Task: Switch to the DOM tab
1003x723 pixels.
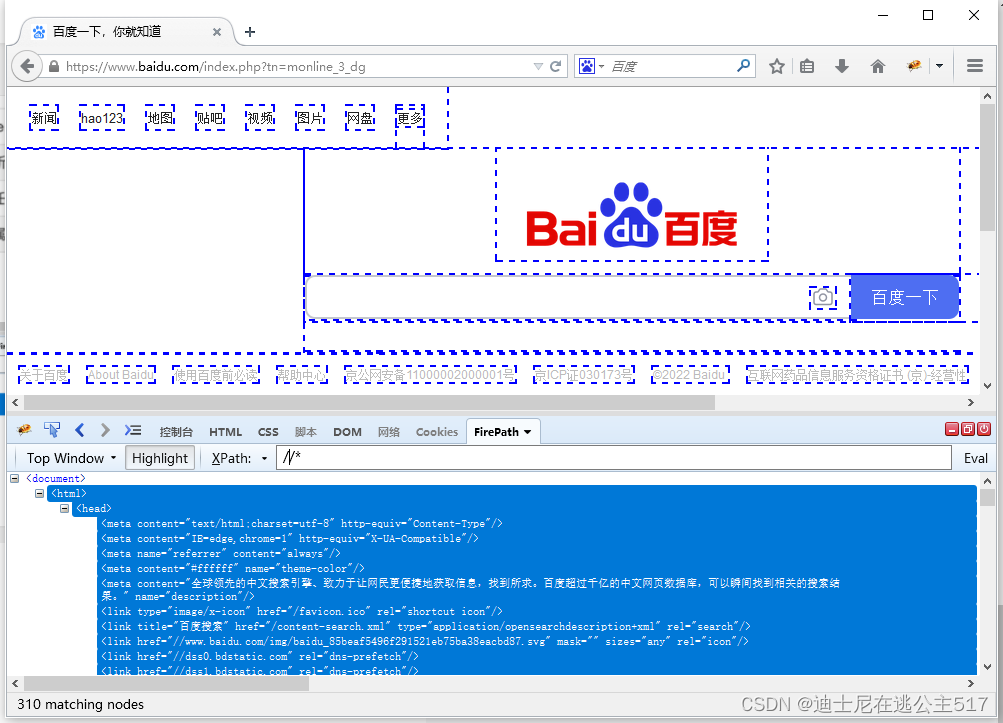Action: [x=347, y=432]
